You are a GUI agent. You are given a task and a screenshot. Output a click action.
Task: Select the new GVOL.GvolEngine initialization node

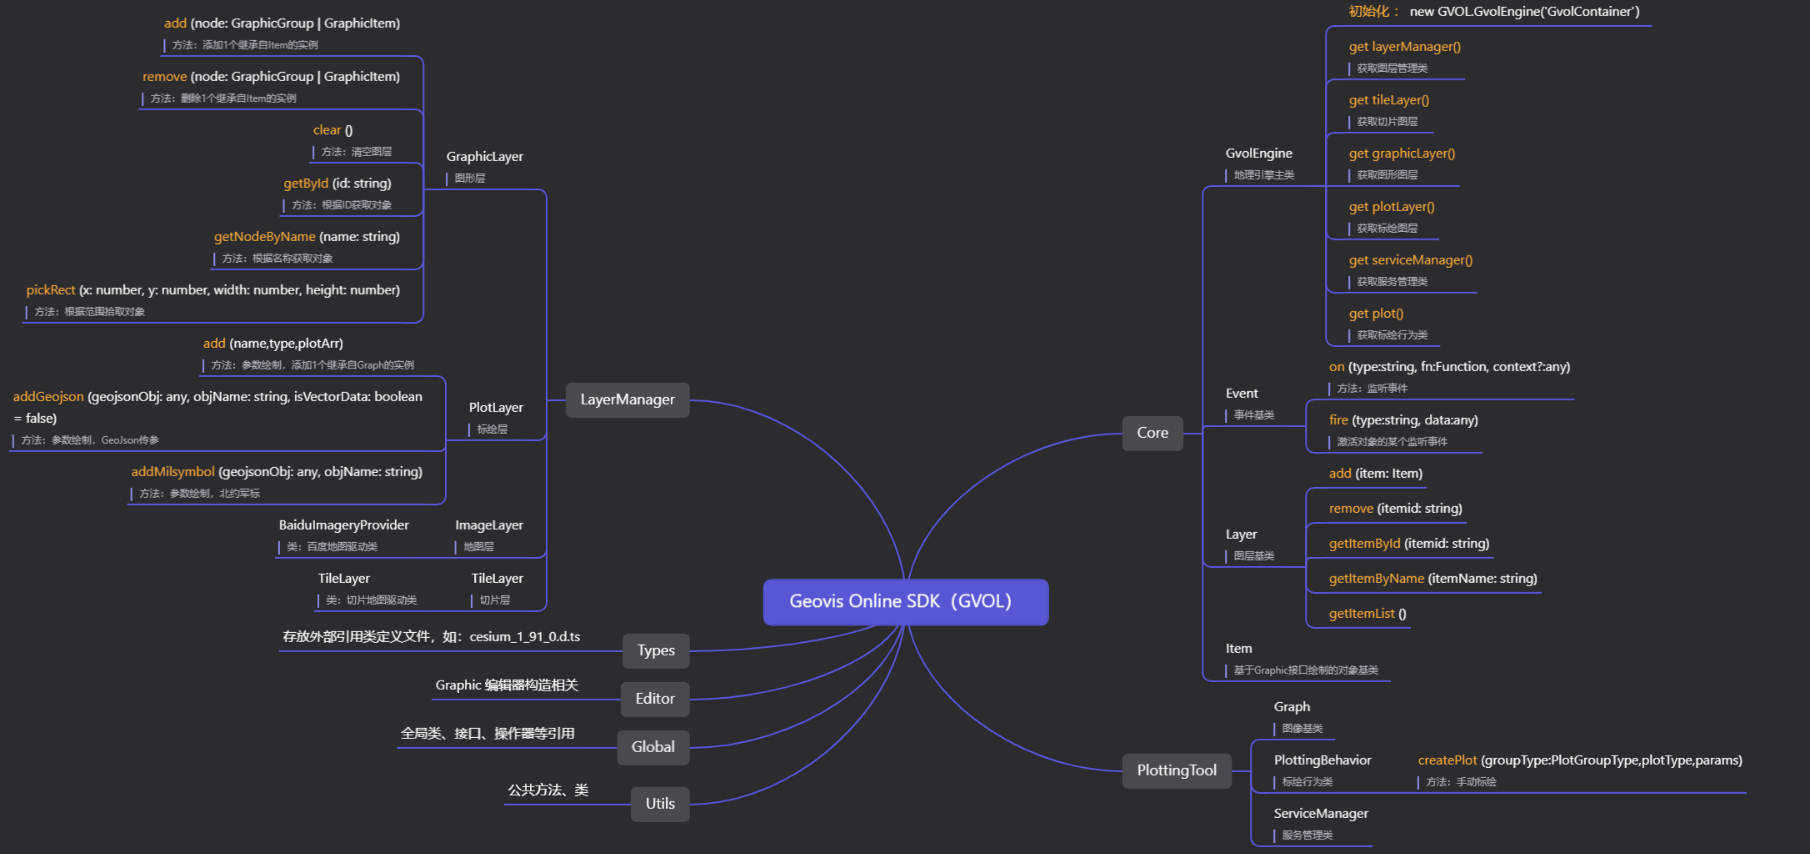click(1494, 12)
